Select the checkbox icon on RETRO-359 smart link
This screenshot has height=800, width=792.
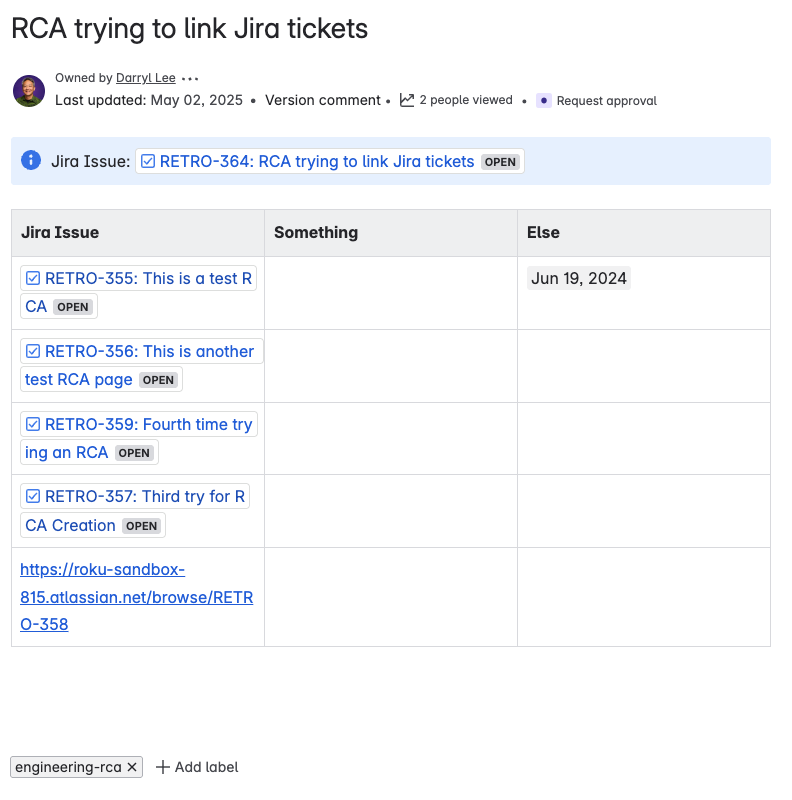coord(32,423)
